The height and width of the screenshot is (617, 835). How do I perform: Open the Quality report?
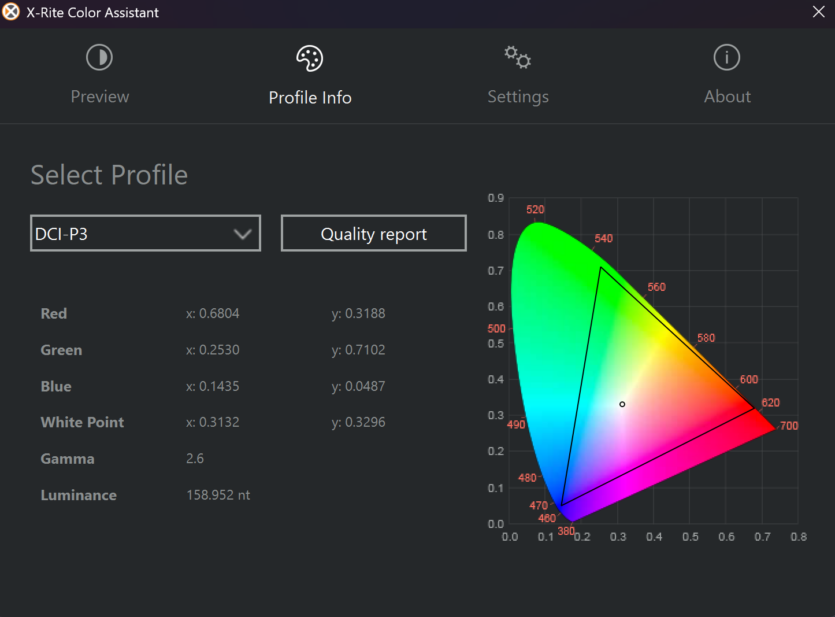click(x=374, y=233)
